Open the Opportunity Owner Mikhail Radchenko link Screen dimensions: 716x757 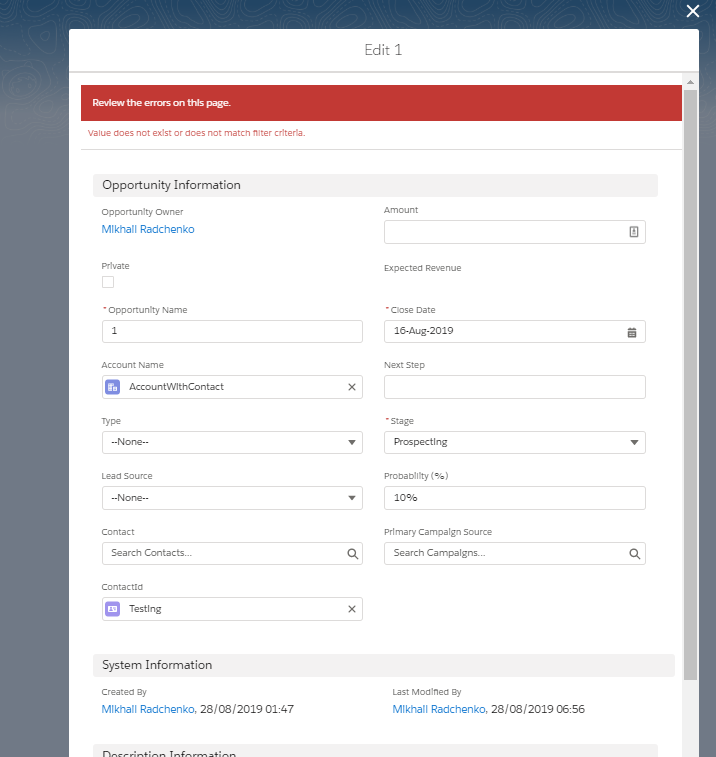click(x=148, y=229)
